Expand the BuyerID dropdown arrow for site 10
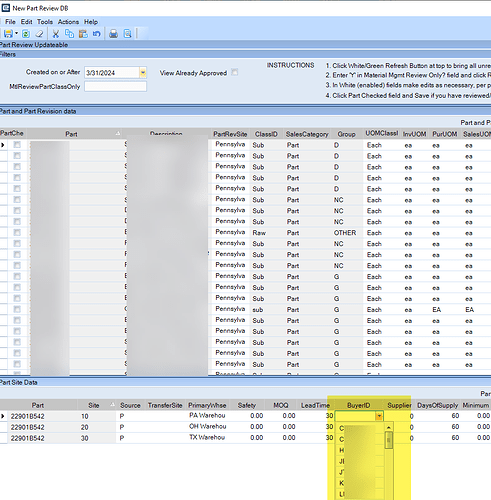This screenshot has width=491, height=500. pos(379,416)
